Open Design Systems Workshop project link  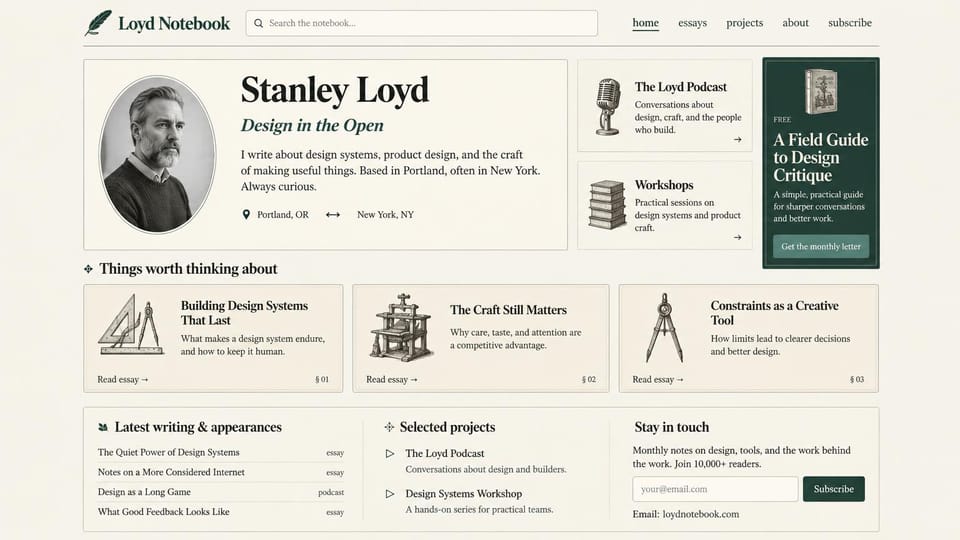click(x=463, y=493)
